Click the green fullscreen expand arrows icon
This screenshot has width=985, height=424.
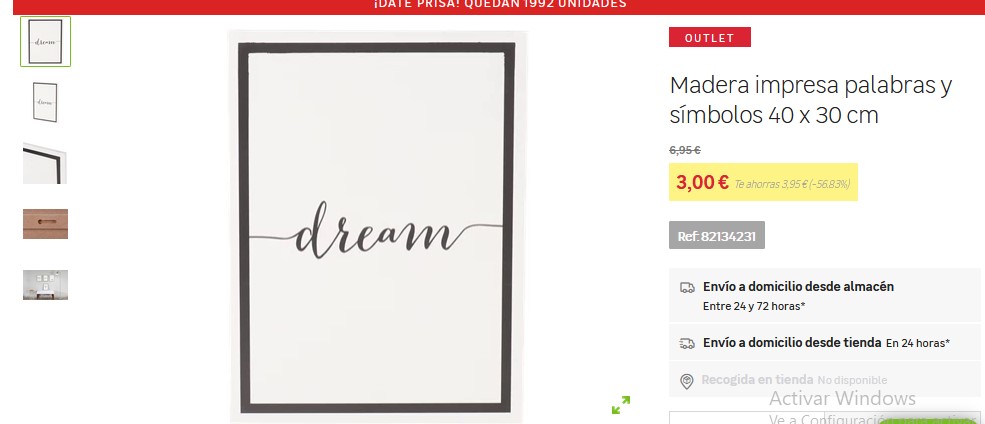[621, 405]
